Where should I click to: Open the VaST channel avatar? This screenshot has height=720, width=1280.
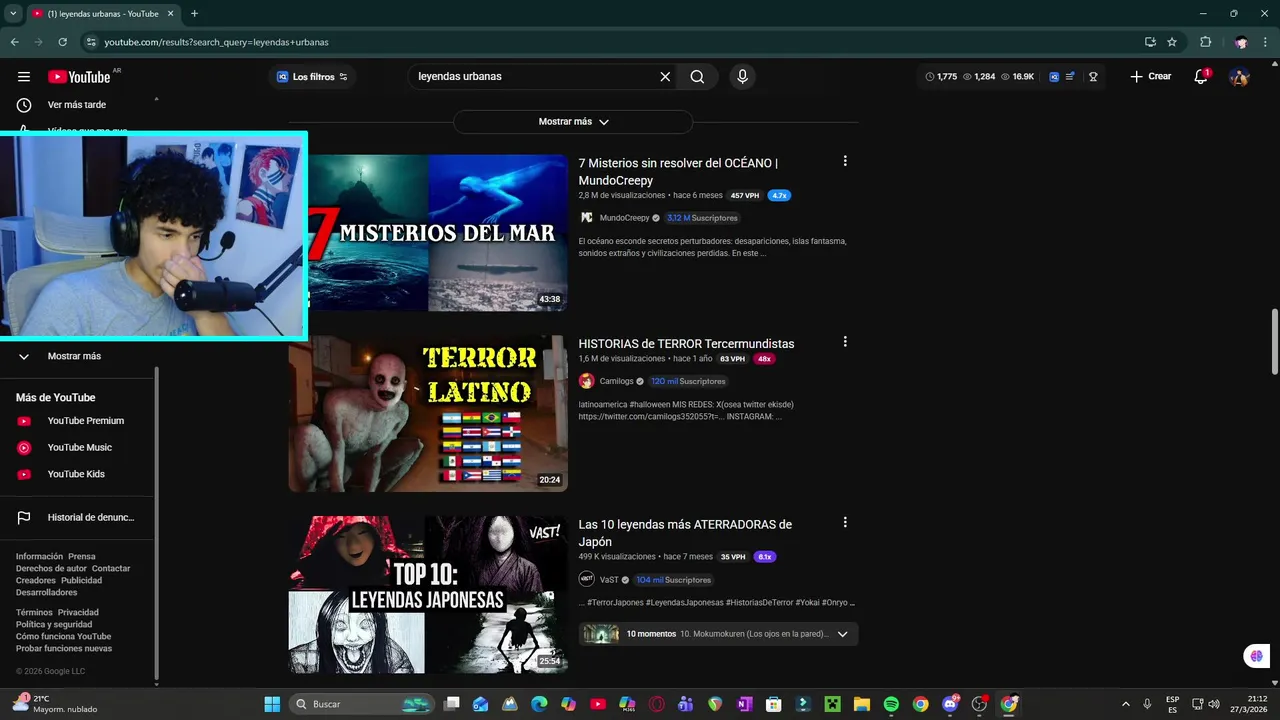587,579
